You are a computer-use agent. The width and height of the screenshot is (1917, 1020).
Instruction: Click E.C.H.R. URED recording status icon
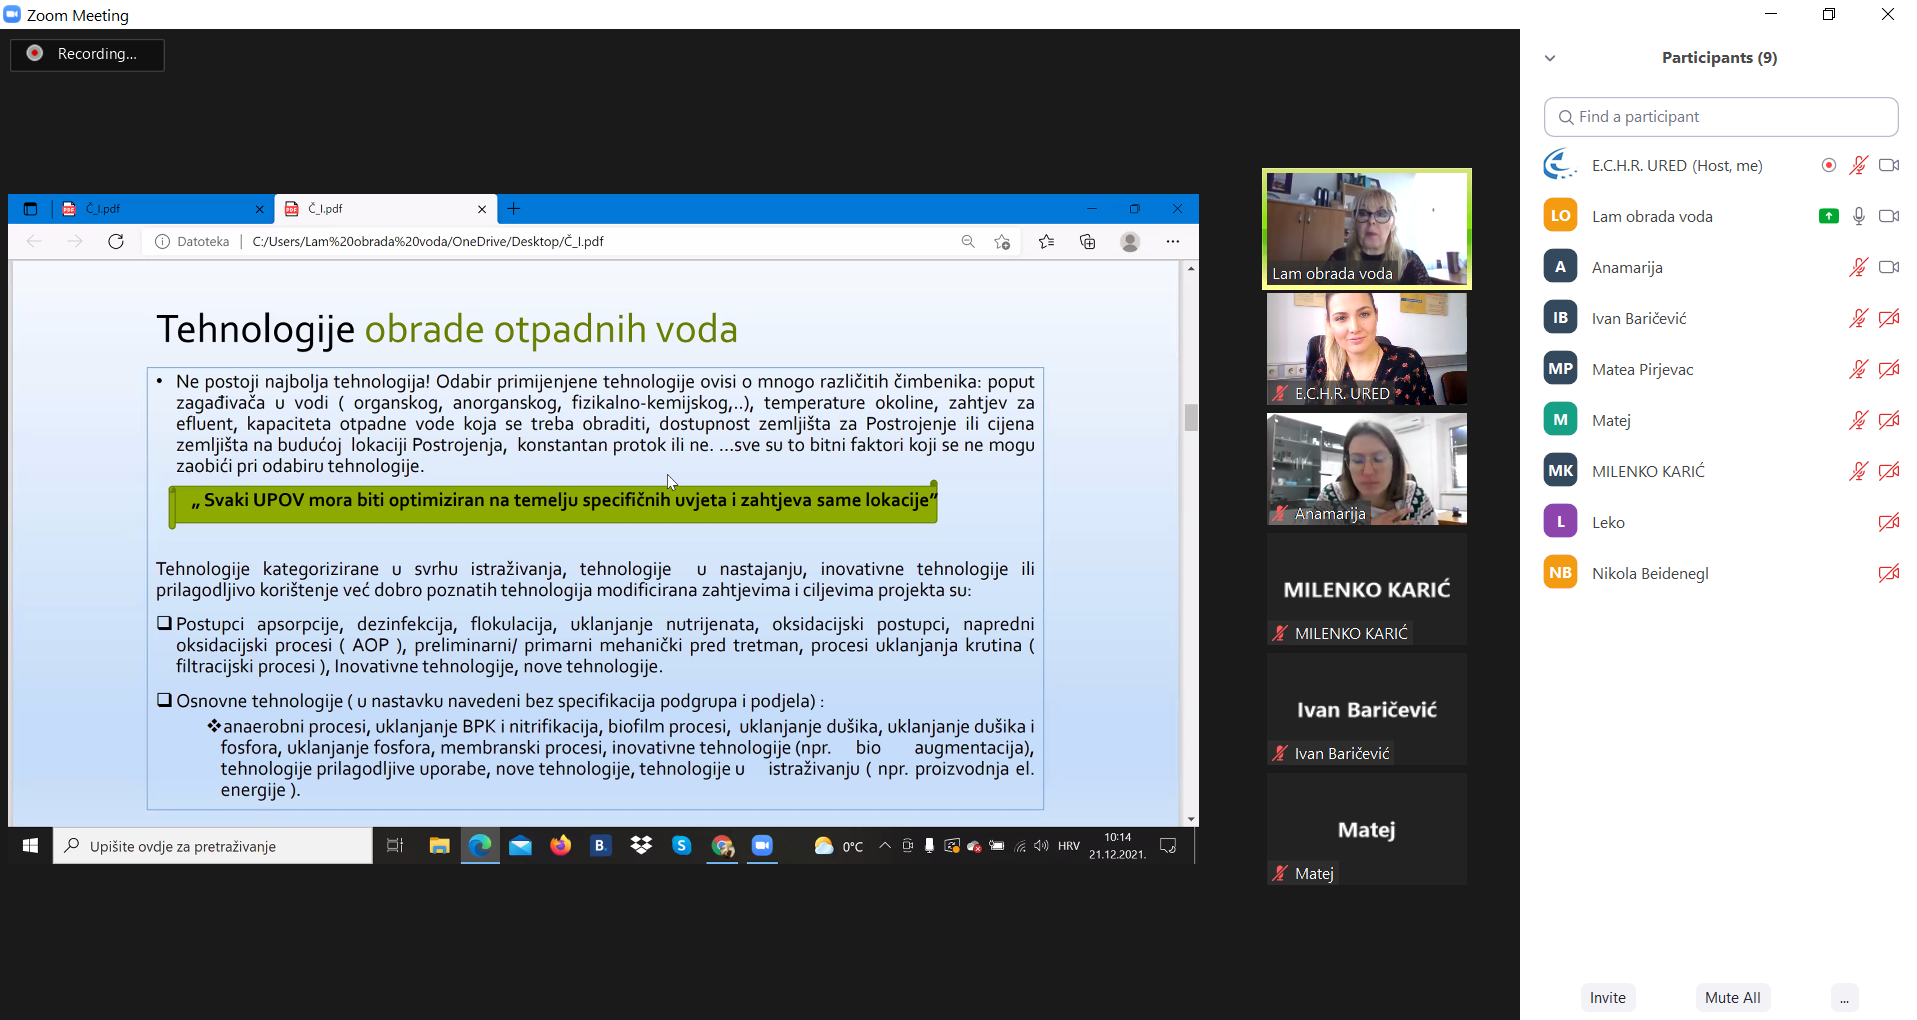point(1828,166)
